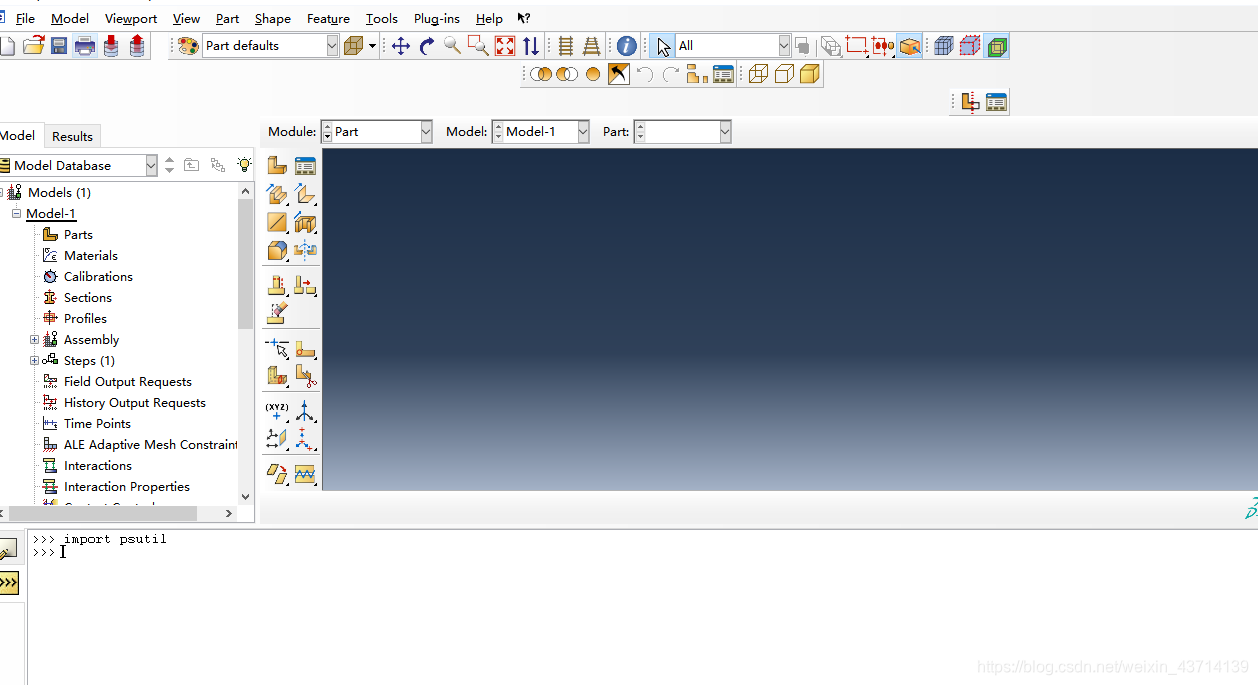Switch to the Results tab

(72, 136)
